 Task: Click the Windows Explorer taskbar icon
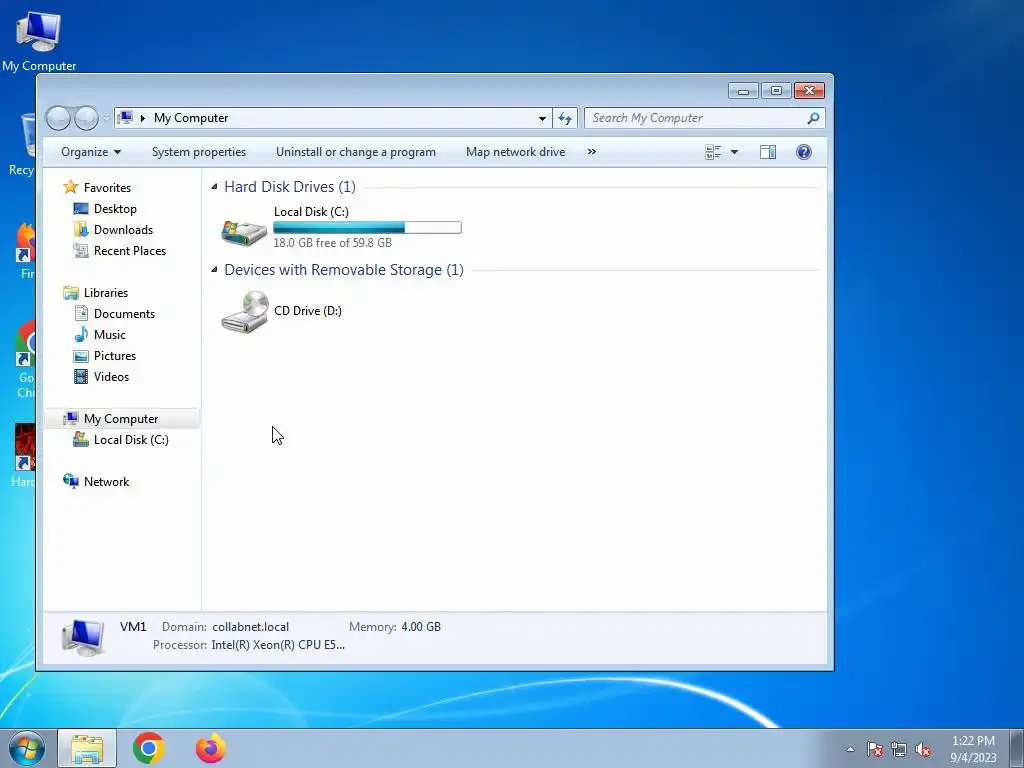pos(87,748)
